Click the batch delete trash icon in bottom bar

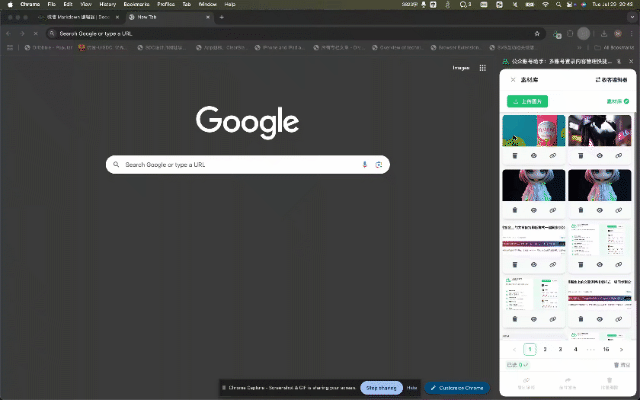pos(609,380)
